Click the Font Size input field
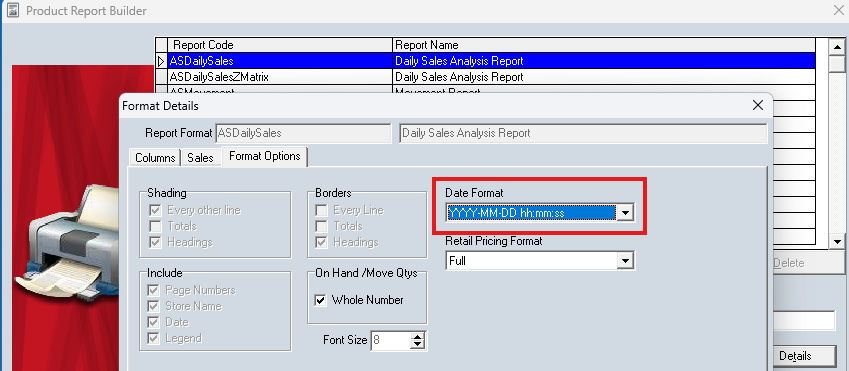The width and height of the screenshot is (849, 371). (390, 340)
